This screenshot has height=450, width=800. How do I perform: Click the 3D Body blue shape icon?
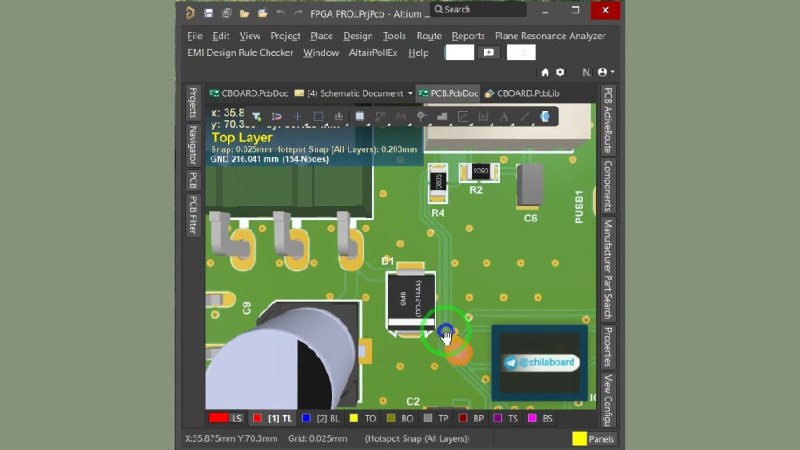coord(545,117)
